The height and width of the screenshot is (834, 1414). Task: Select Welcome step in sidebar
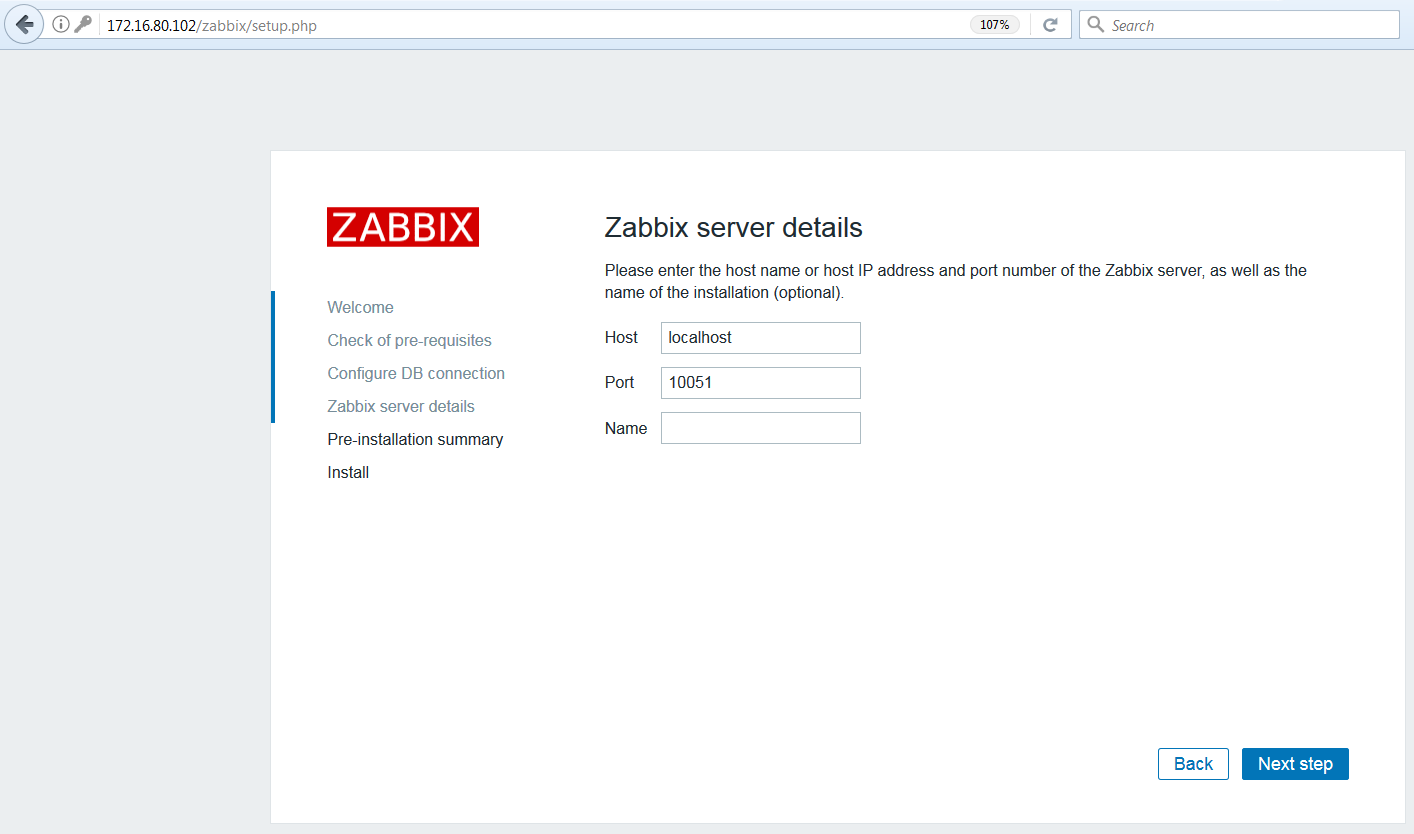point(360,307)
